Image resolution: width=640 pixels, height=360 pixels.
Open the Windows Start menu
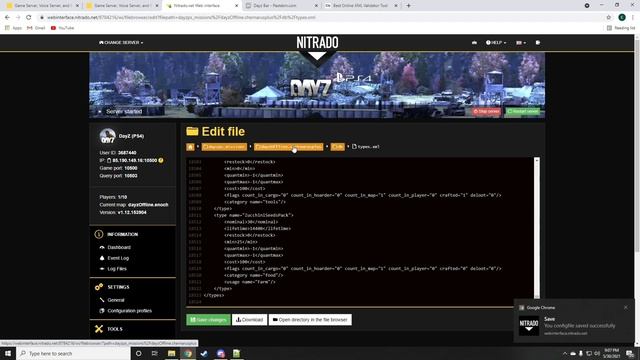[x=8, y=353]
